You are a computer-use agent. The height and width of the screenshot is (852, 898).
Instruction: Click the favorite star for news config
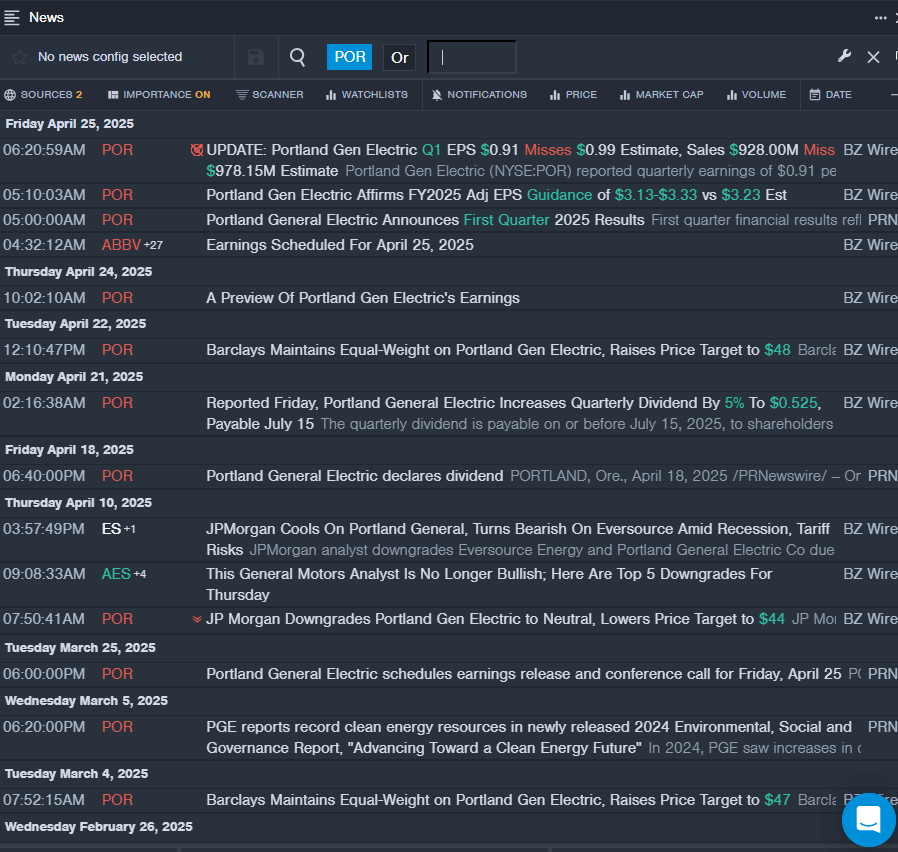point(19,57)
